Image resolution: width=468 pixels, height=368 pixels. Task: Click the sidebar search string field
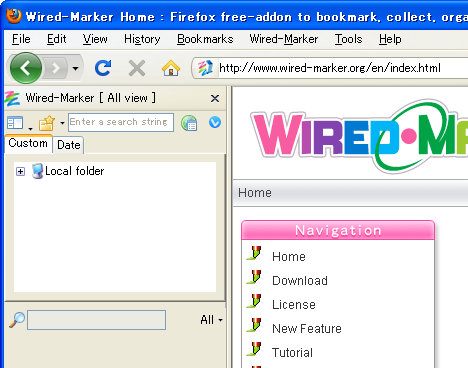point(121,122)
